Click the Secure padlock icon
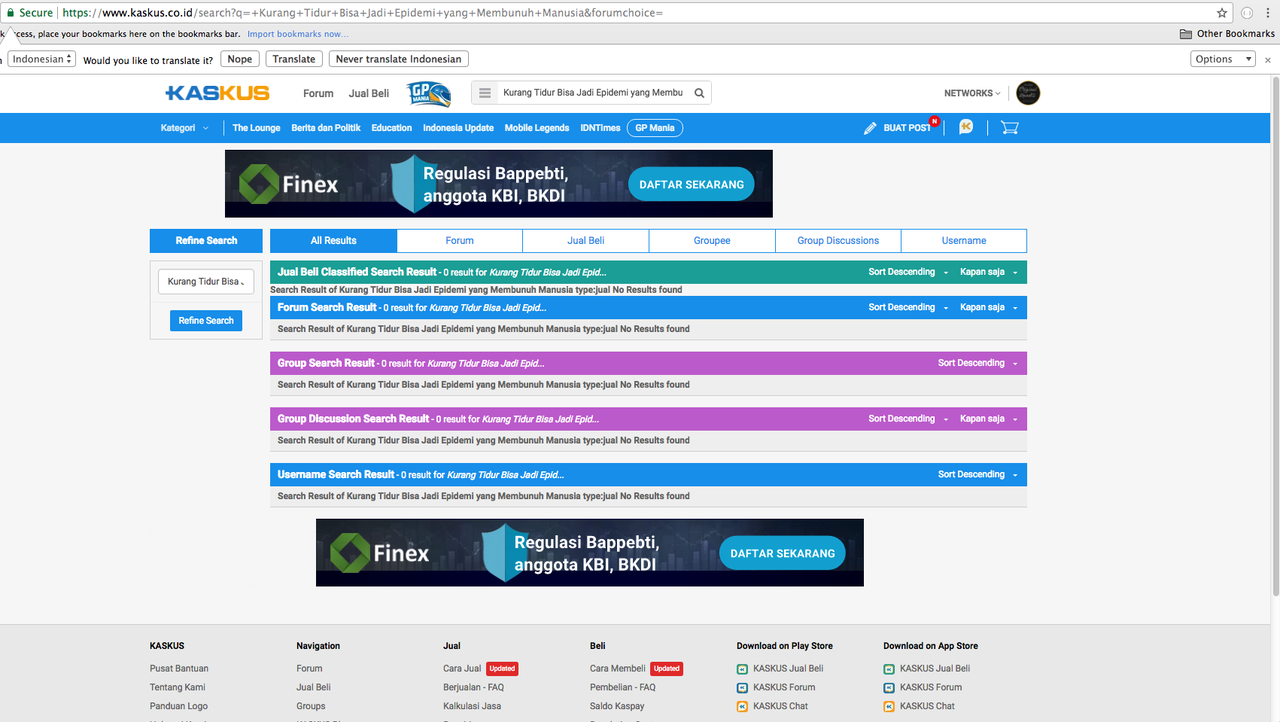The width and height of the screenshot is (1280, 722). (x=10, y=13)
